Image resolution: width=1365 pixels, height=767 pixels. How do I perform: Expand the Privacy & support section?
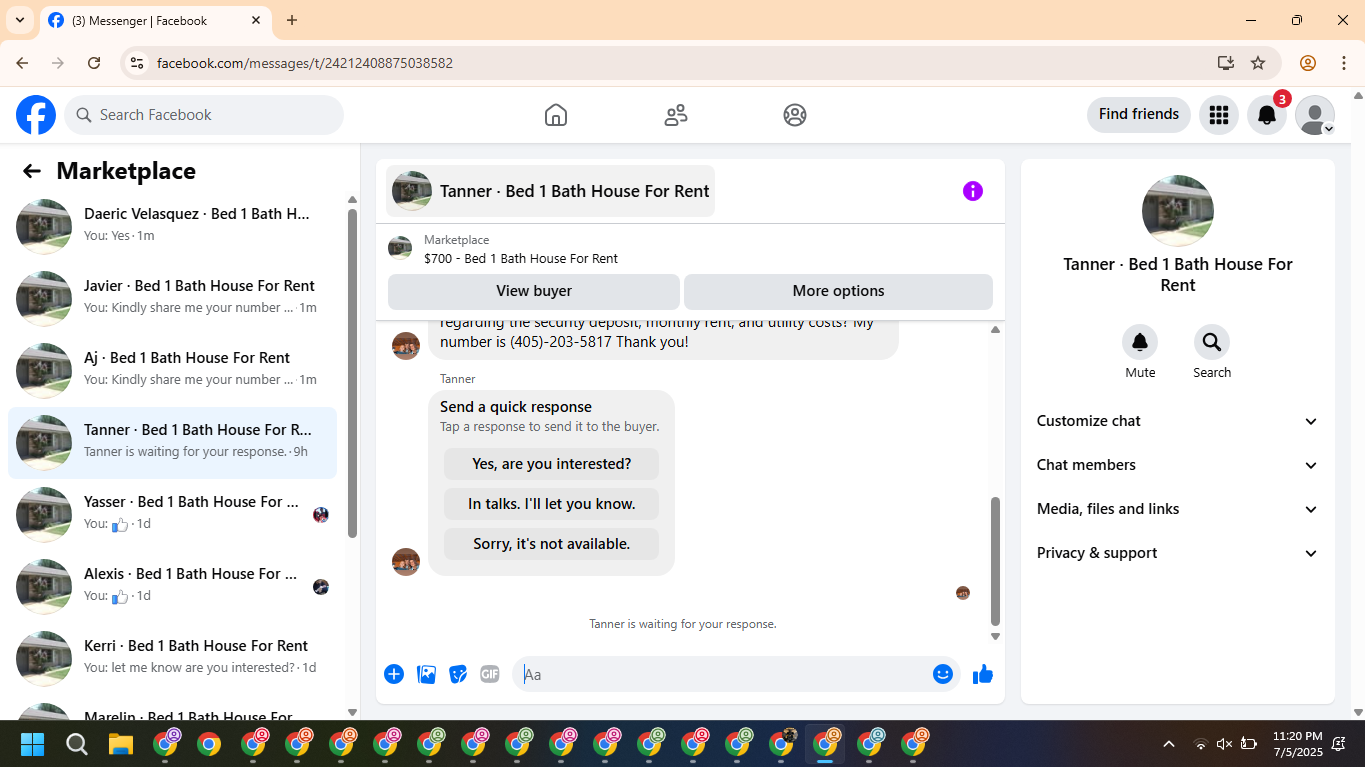click(x=1178, y=553)
